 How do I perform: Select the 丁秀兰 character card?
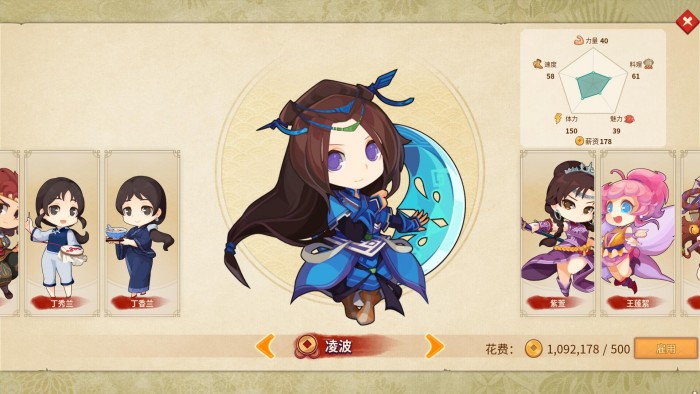[62, 233]
